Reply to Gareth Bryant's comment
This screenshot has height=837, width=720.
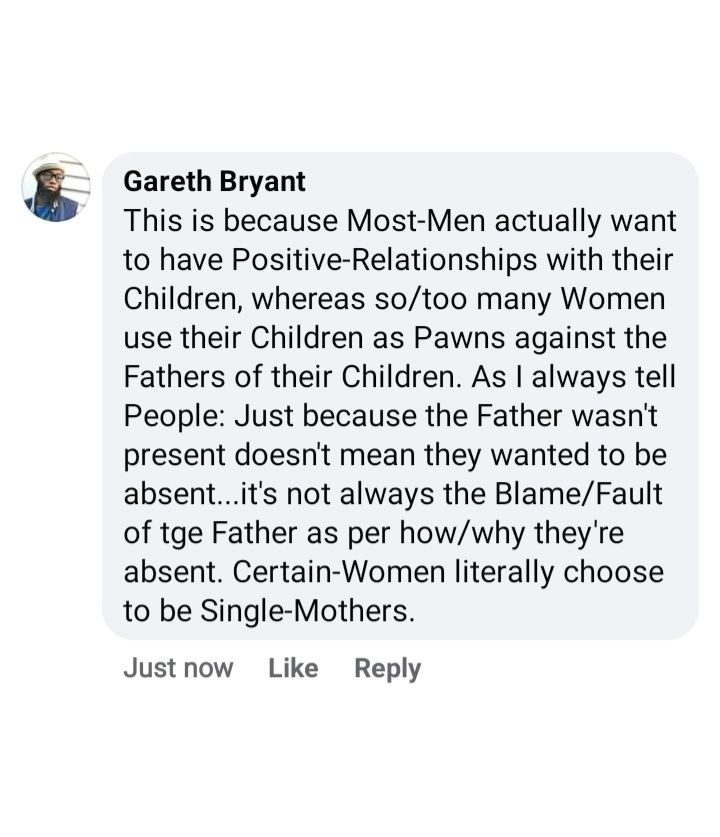[387, 668]
